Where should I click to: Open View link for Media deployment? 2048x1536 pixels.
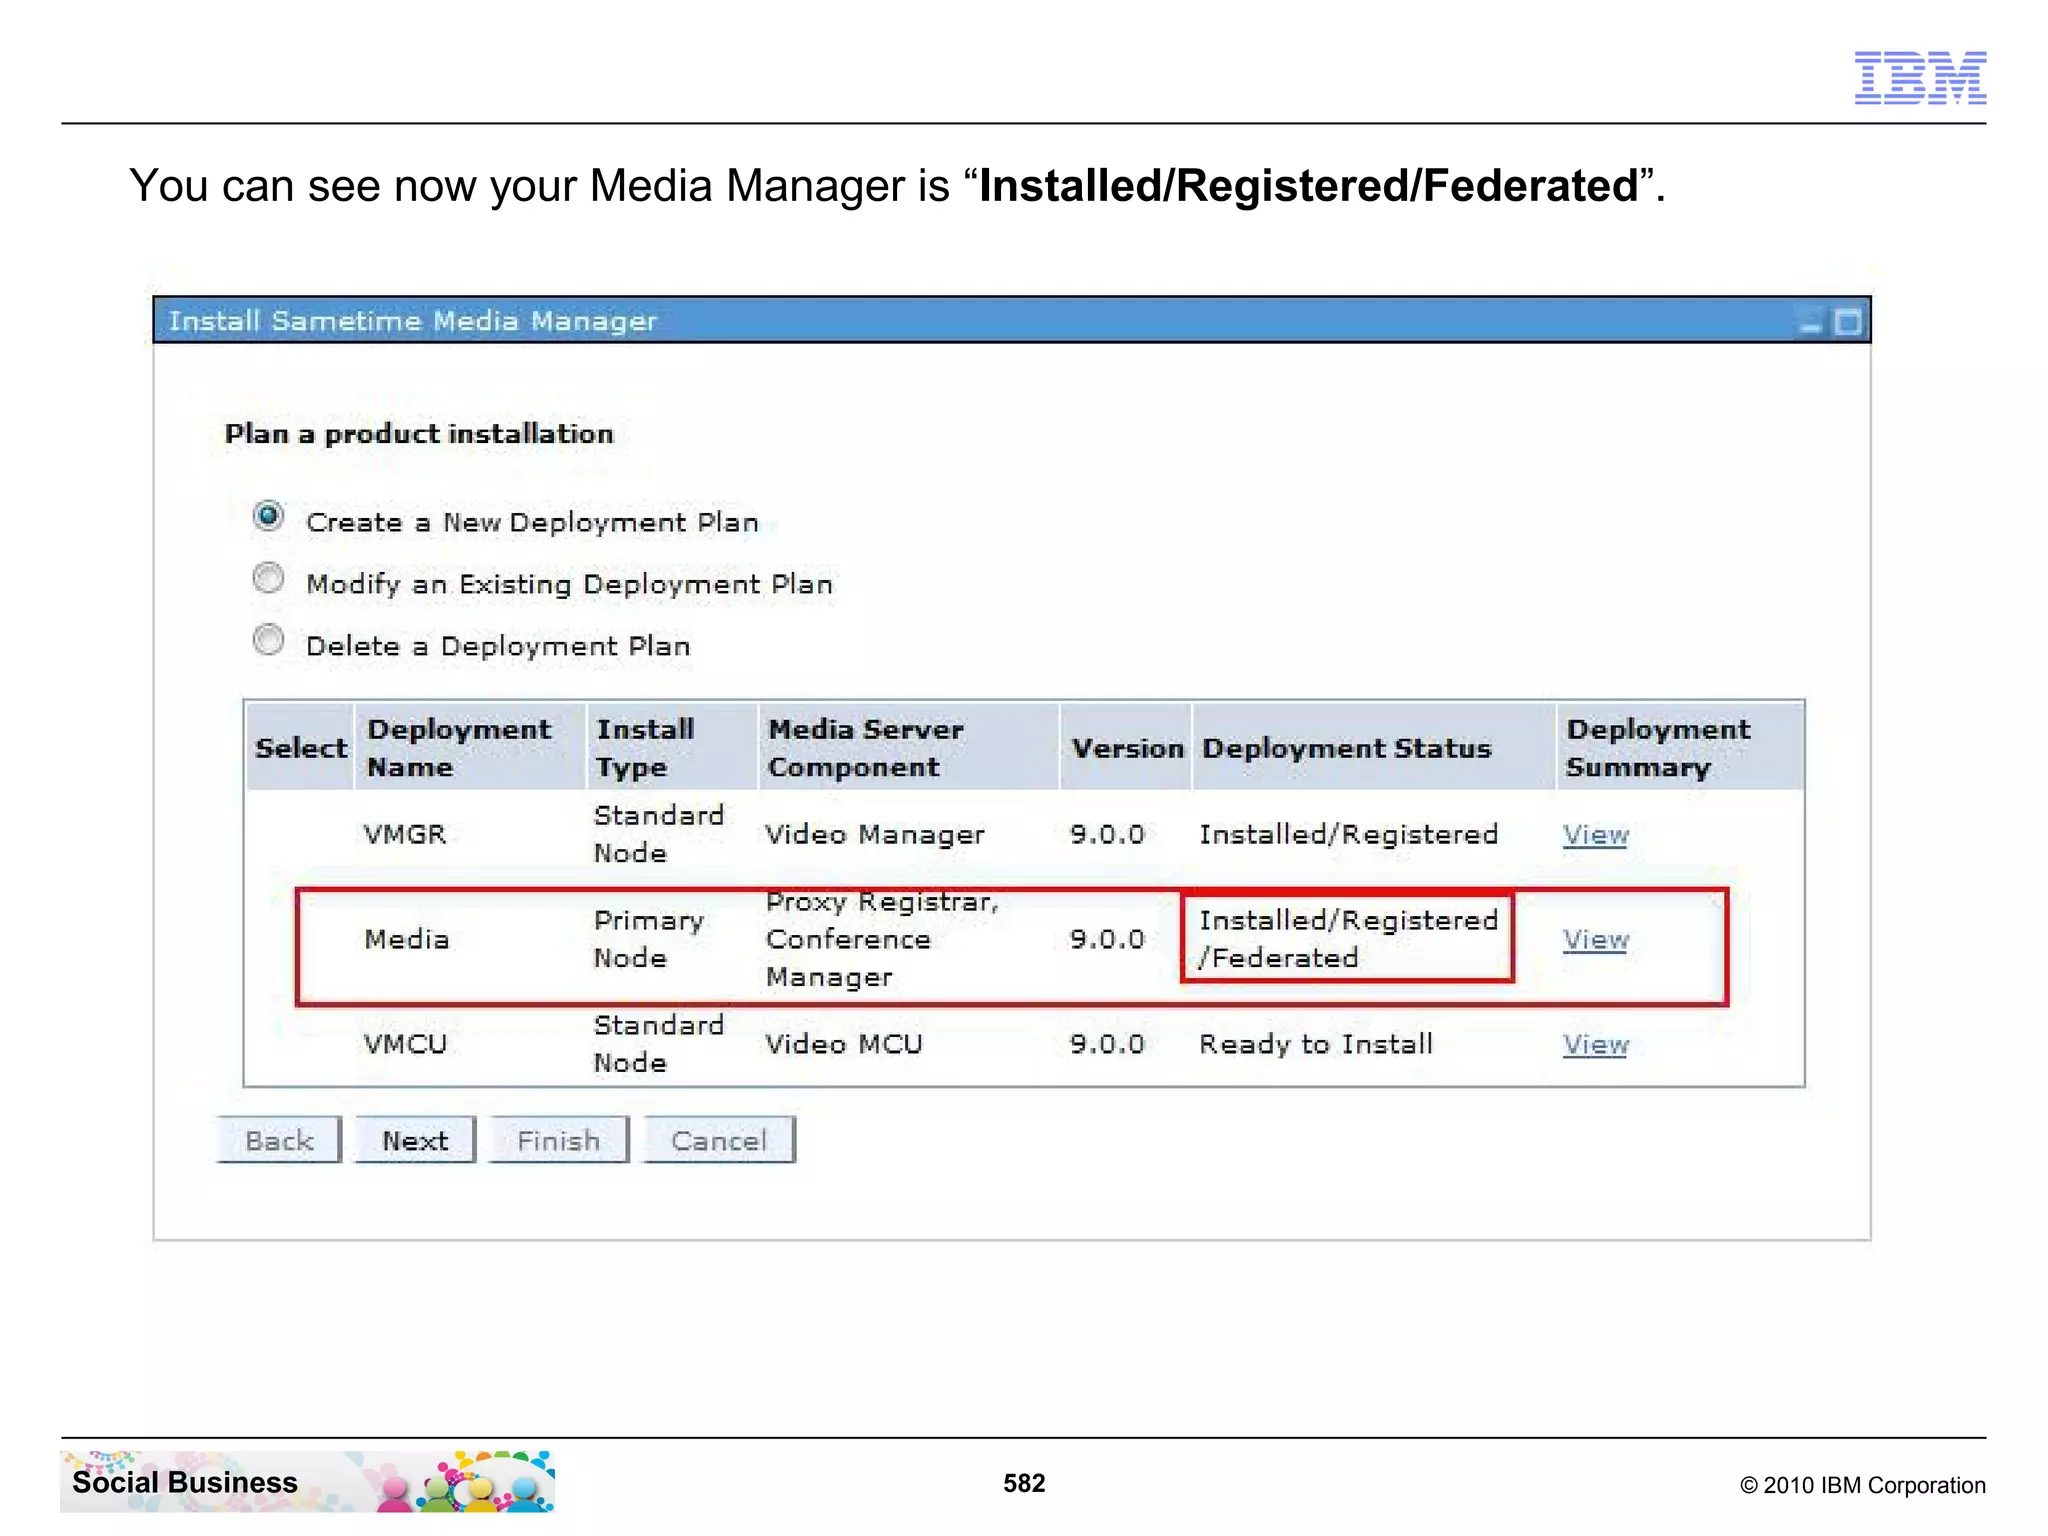1596,940
